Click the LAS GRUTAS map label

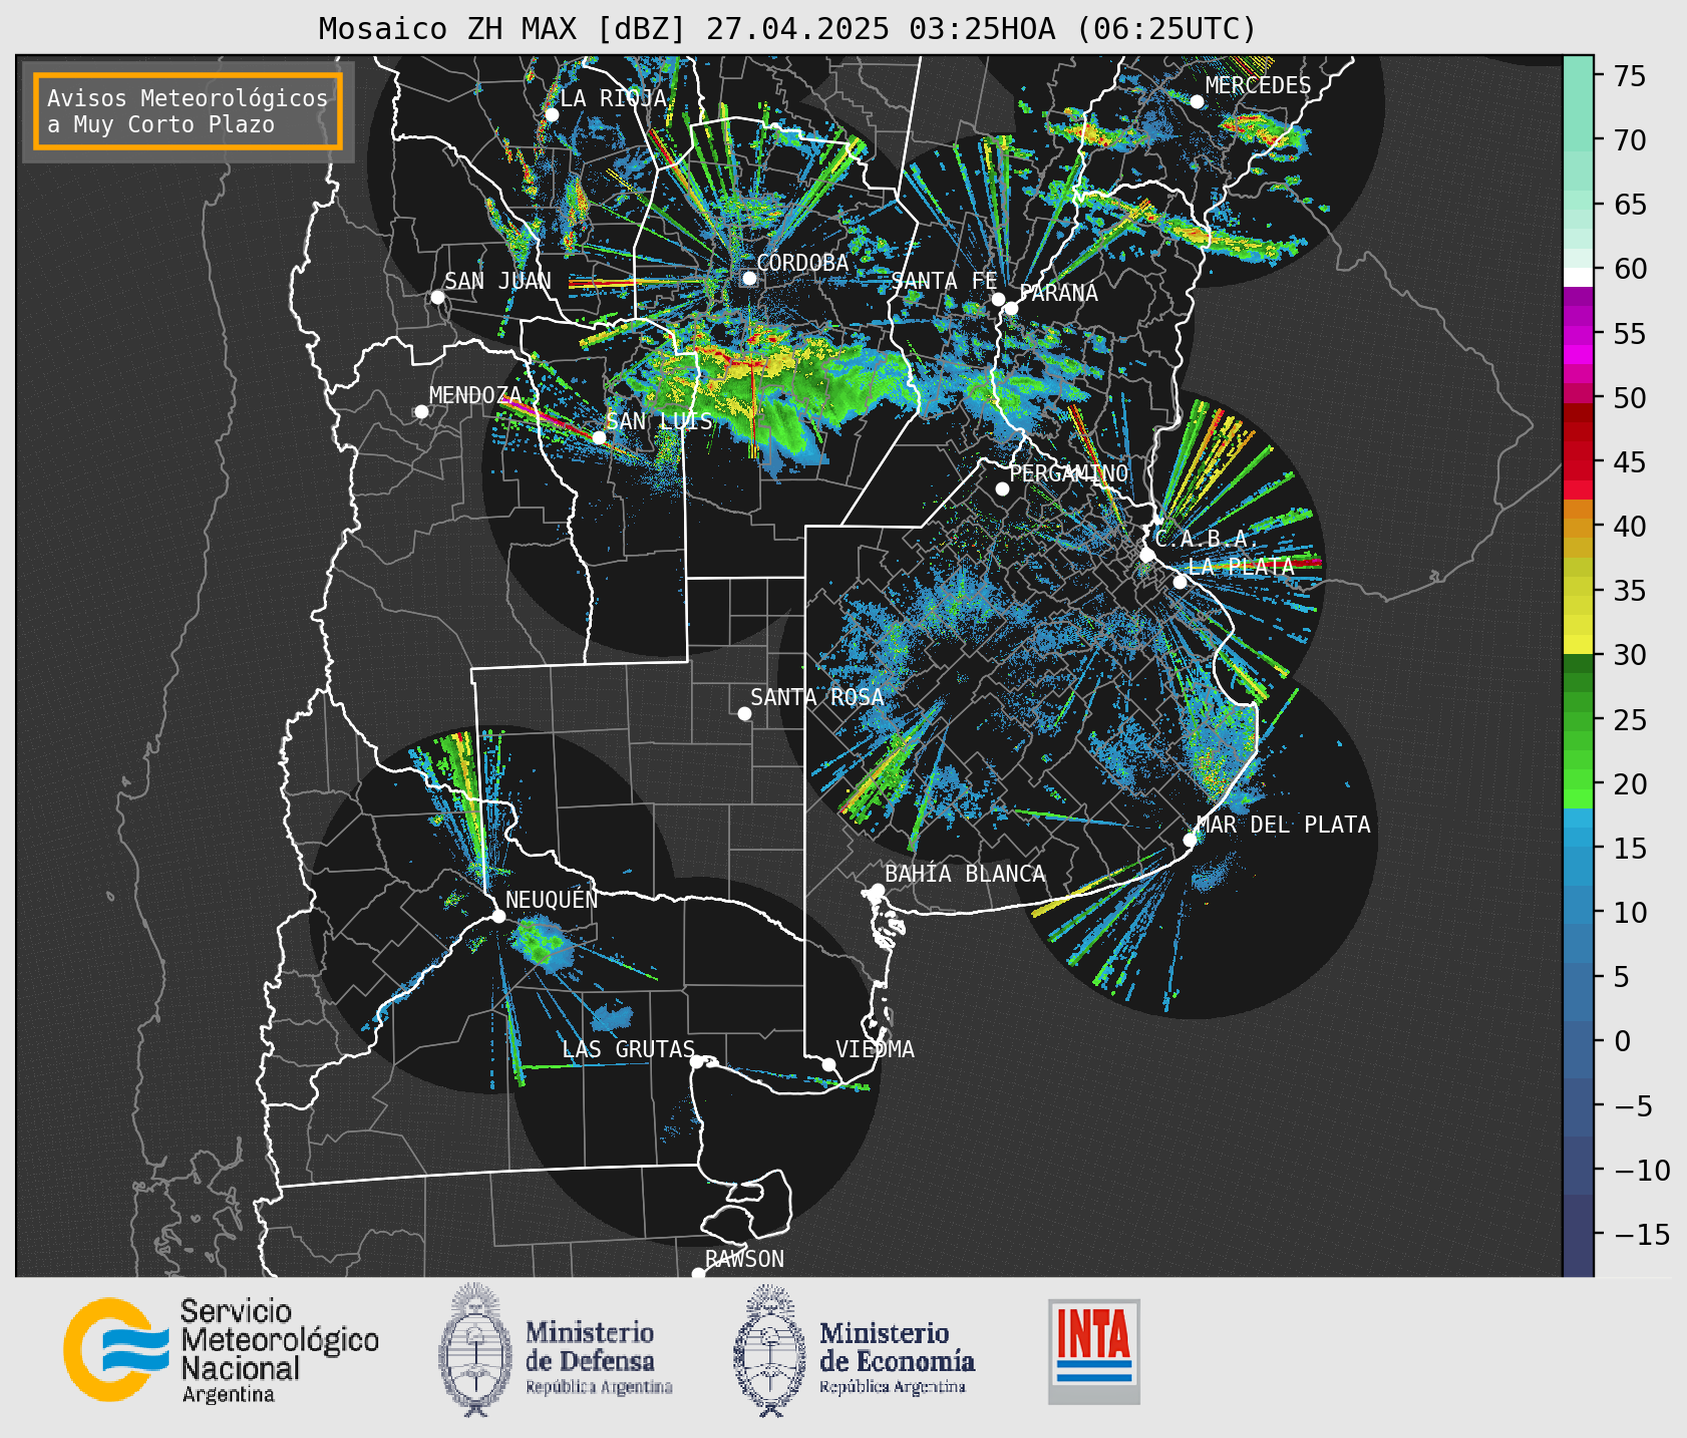pos(628,1049)
